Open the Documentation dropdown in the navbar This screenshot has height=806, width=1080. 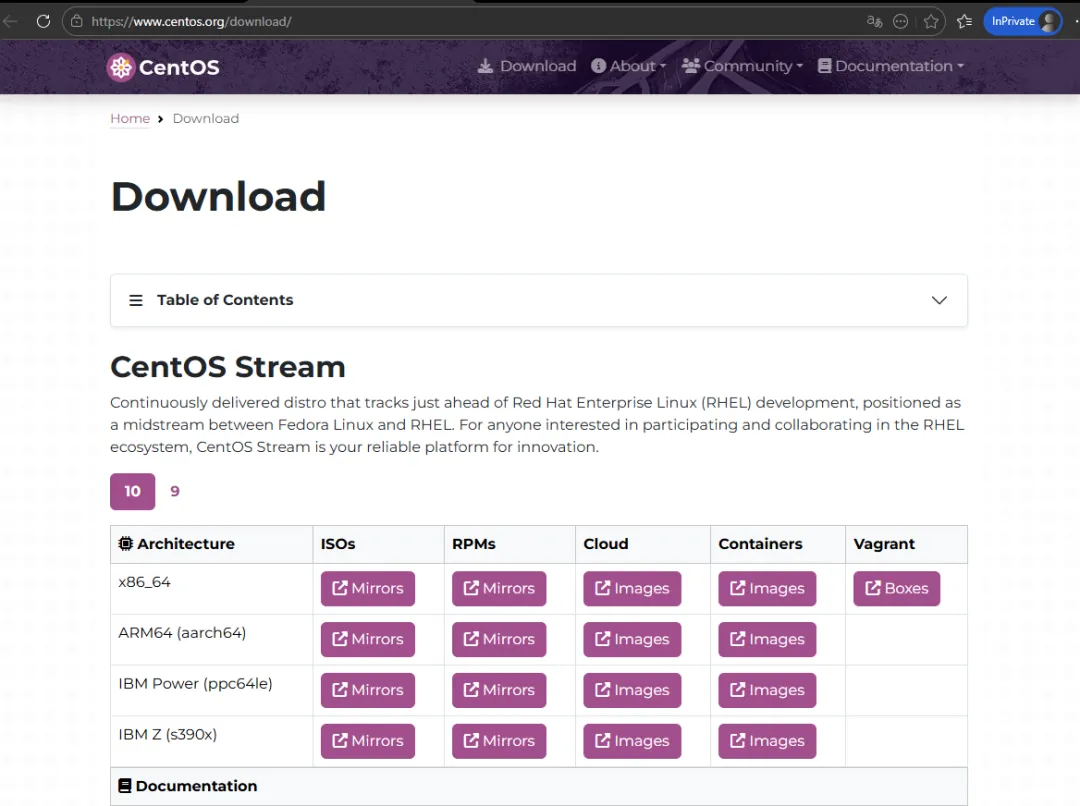click(x=891, y=66)
